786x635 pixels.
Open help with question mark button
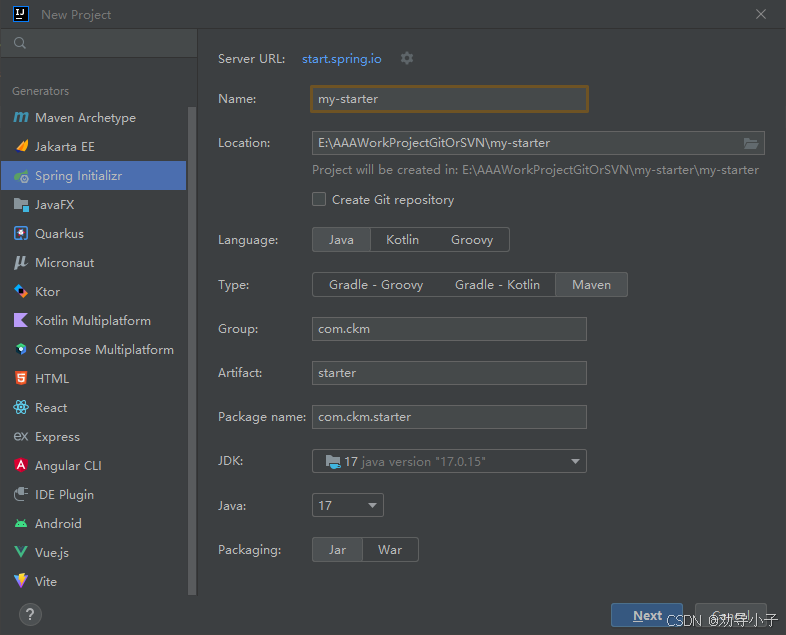pos(30,614)
